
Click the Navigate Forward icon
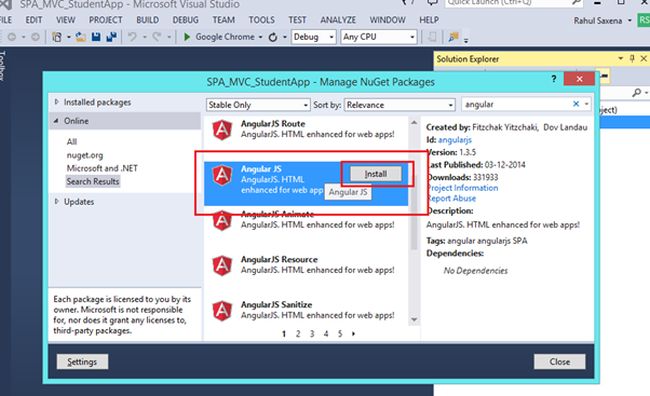[36, 37]
